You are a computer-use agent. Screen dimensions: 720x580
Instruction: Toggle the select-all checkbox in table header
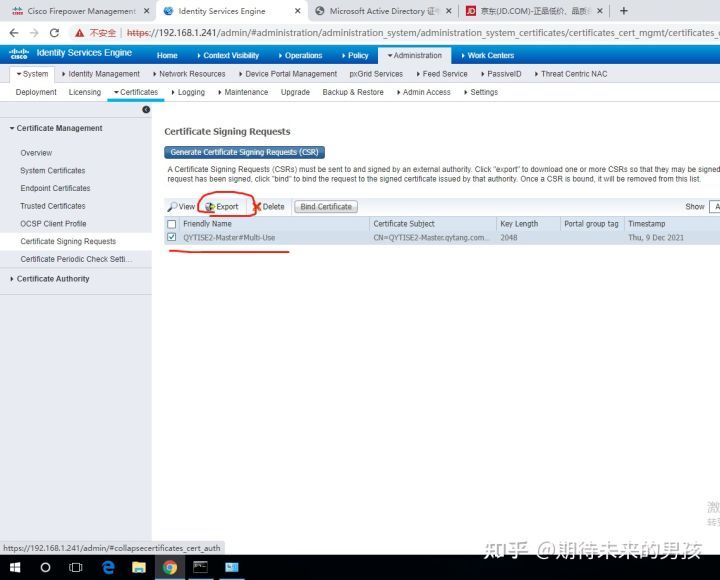pos(172,224)
